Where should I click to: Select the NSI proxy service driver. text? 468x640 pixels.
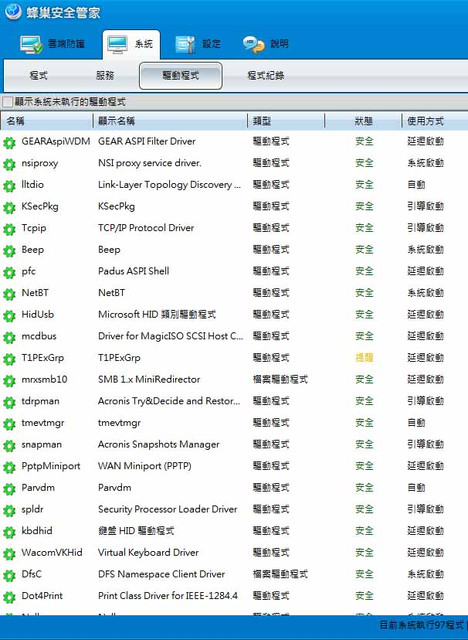pos(149,163)
